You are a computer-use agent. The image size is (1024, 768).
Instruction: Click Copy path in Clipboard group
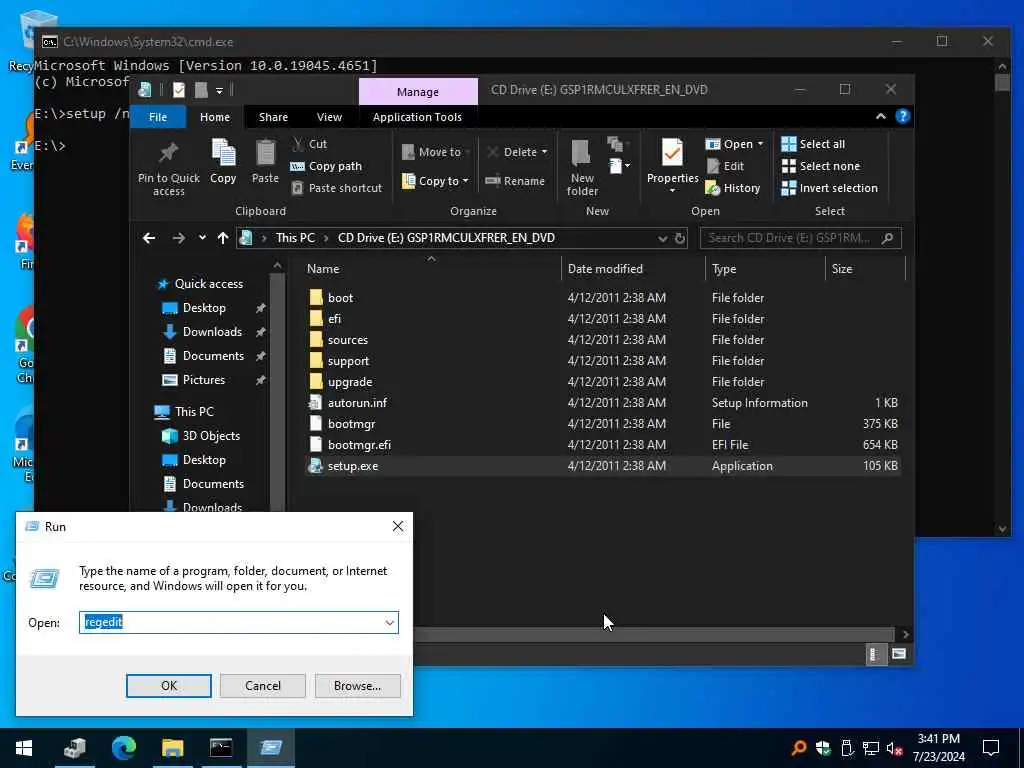pos(326,166)
